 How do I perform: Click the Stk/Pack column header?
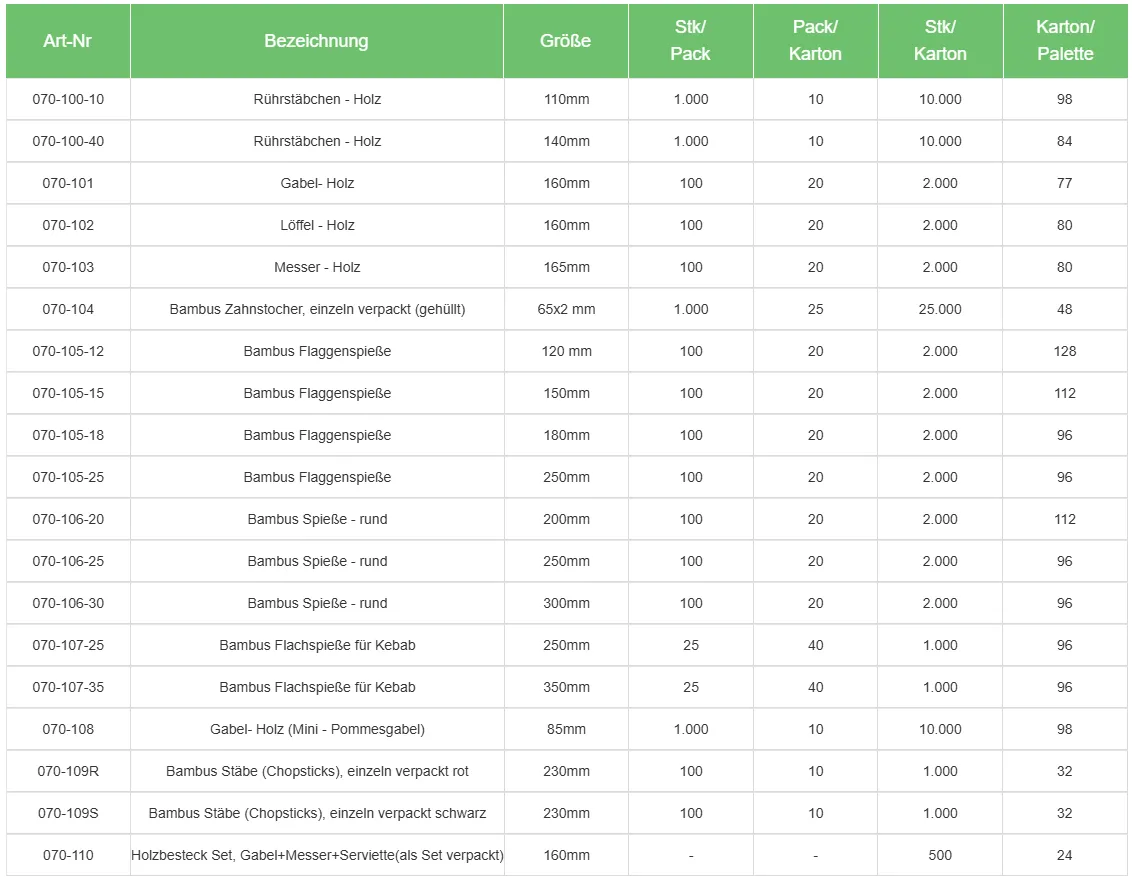[x=690, y=41]
